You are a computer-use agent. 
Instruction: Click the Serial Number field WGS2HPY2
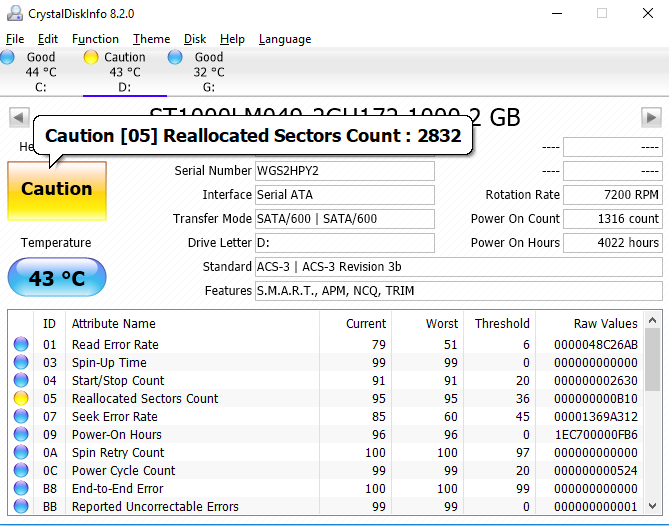tap(345, 171)
